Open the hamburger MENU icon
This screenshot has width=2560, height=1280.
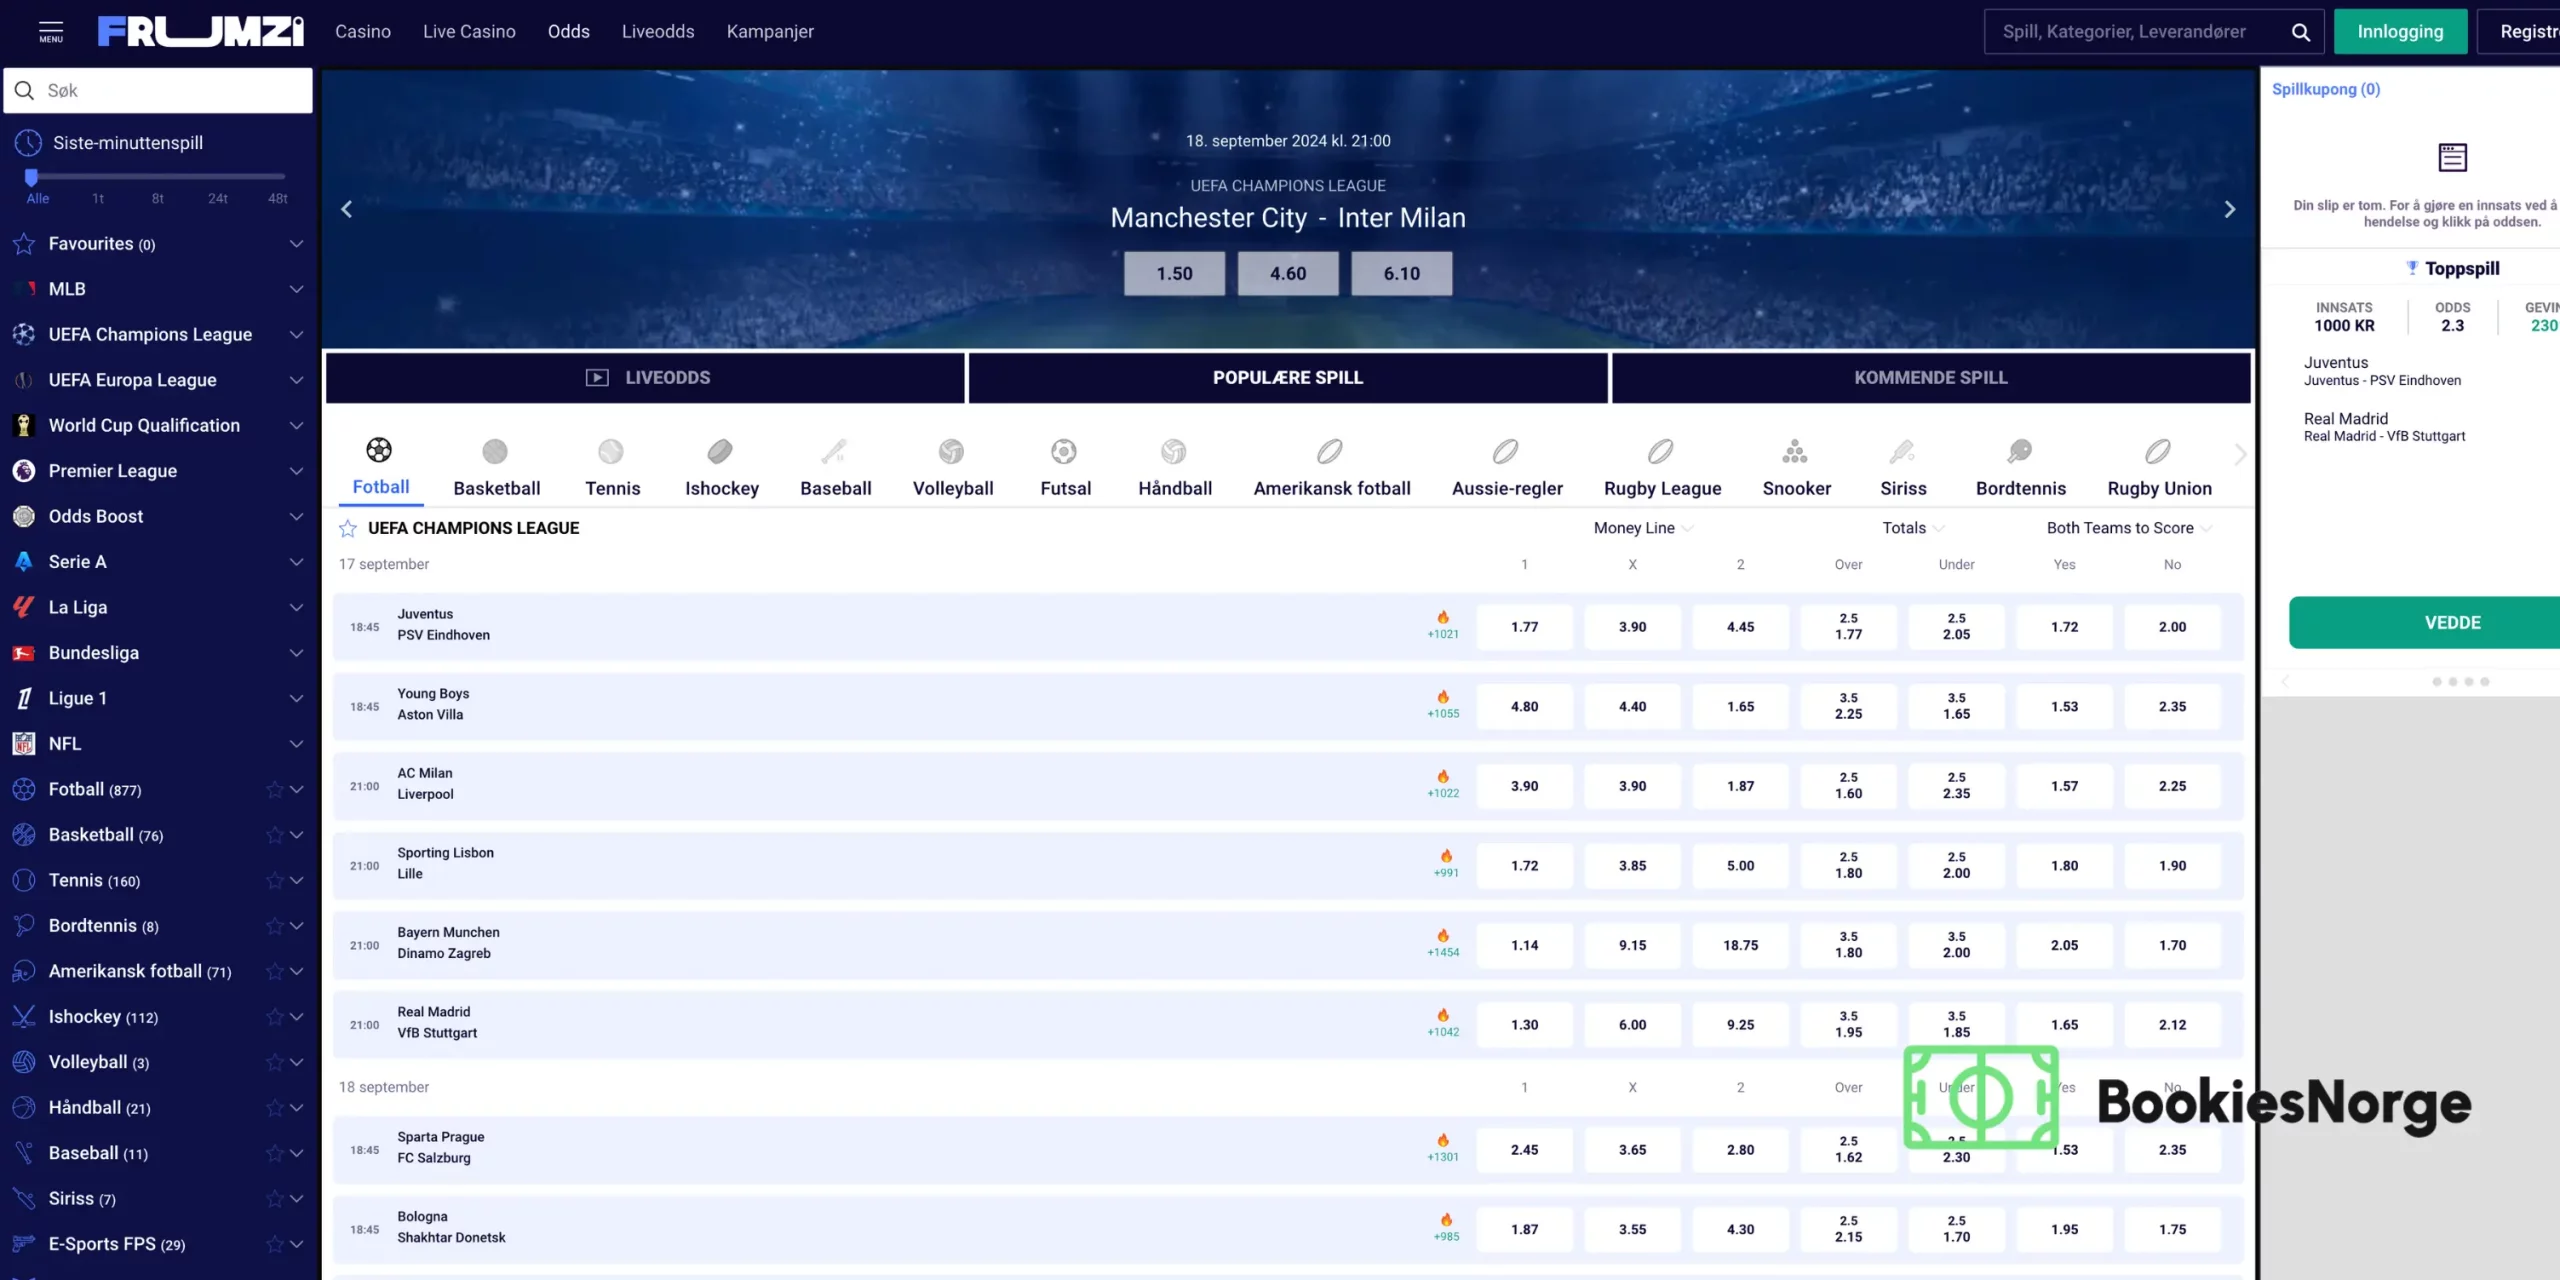(51, 31)
